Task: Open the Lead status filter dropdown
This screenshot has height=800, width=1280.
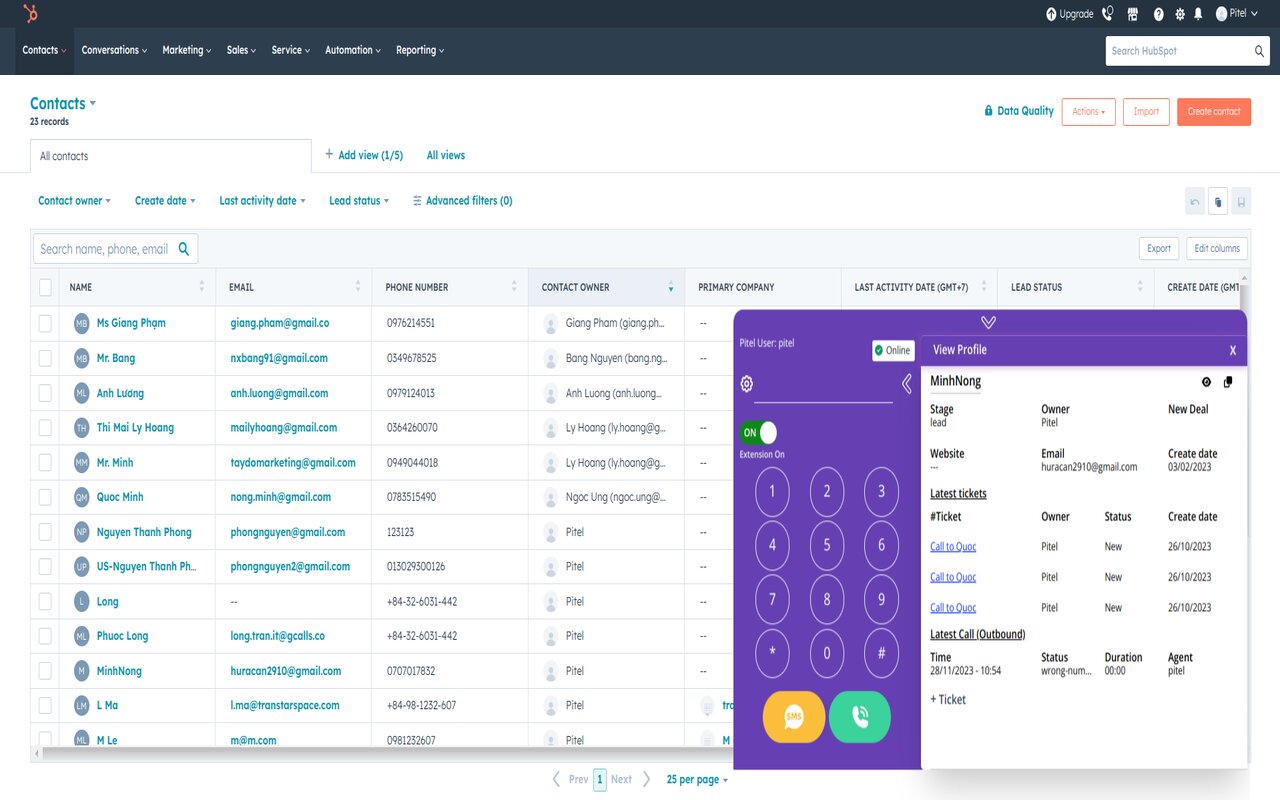Action: coord(359,201)
